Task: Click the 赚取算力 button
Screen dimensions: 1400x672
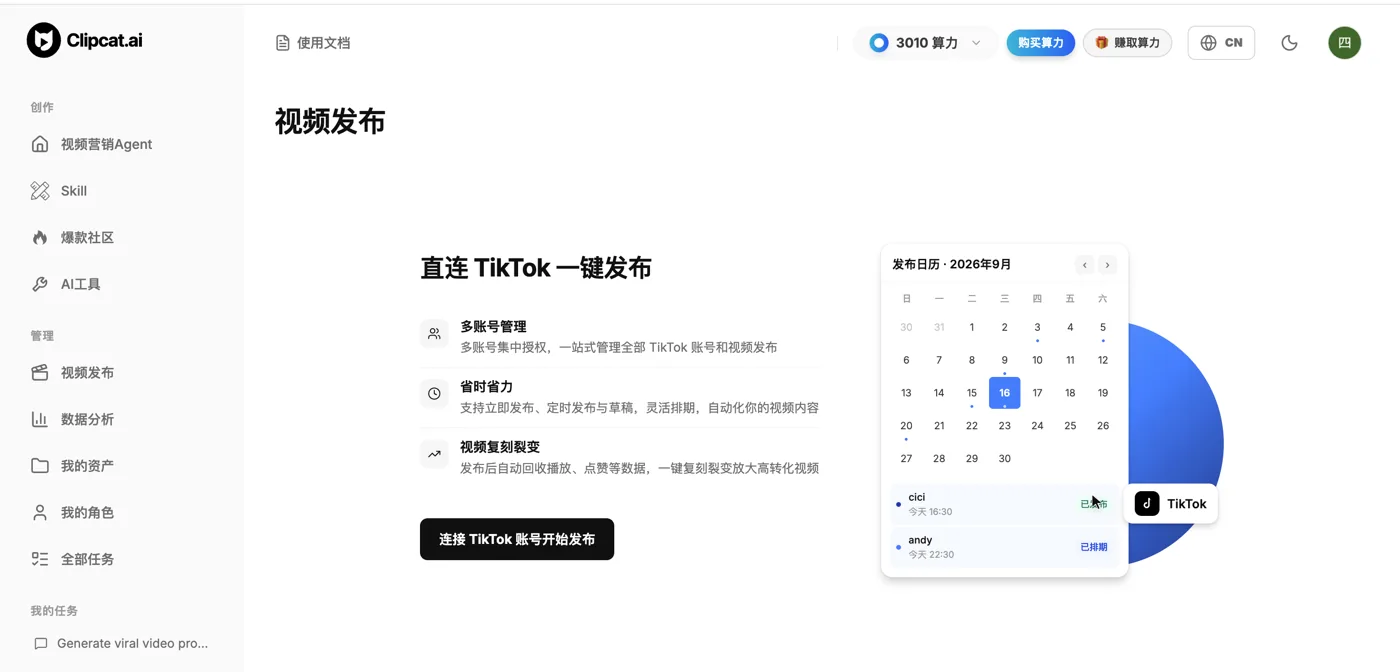Action: point(1127,43)
